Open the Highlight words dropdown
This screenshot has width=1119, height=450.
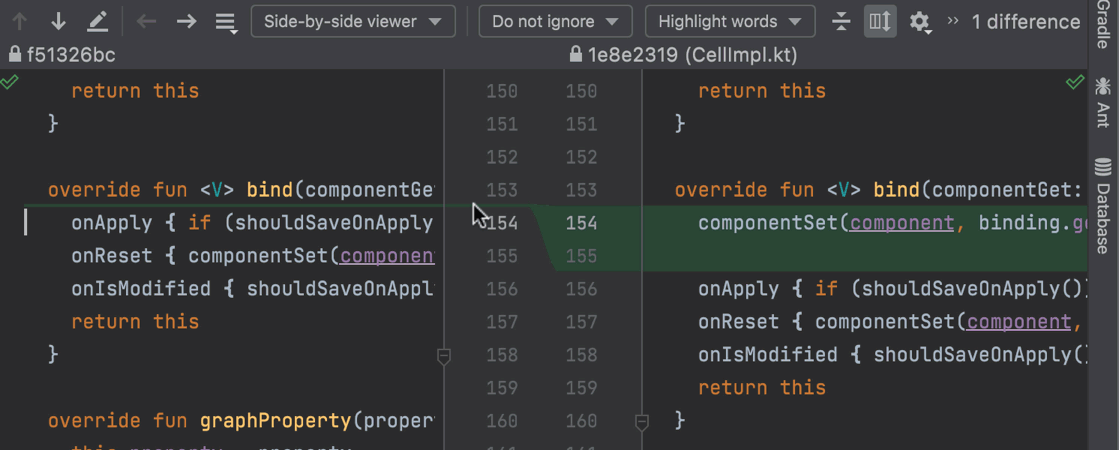pyautogui.click(x=730, y=21)
